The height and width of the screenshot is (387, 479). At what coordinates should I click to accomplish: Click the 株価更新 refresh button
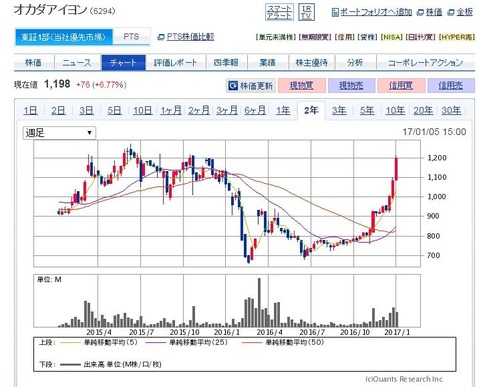pyautogui.click(x=251, y=86)
